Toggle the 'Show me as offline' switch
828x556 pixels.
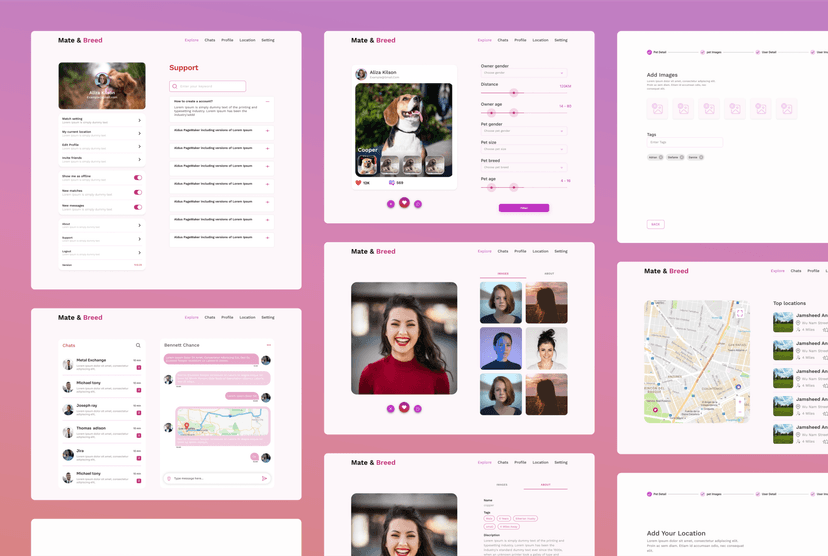click(x=138, y=177)
